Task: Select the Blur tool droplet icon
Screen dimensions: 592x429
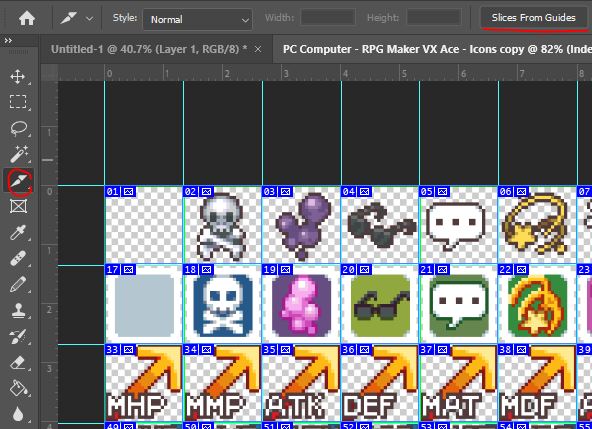Action: (18, 414)
